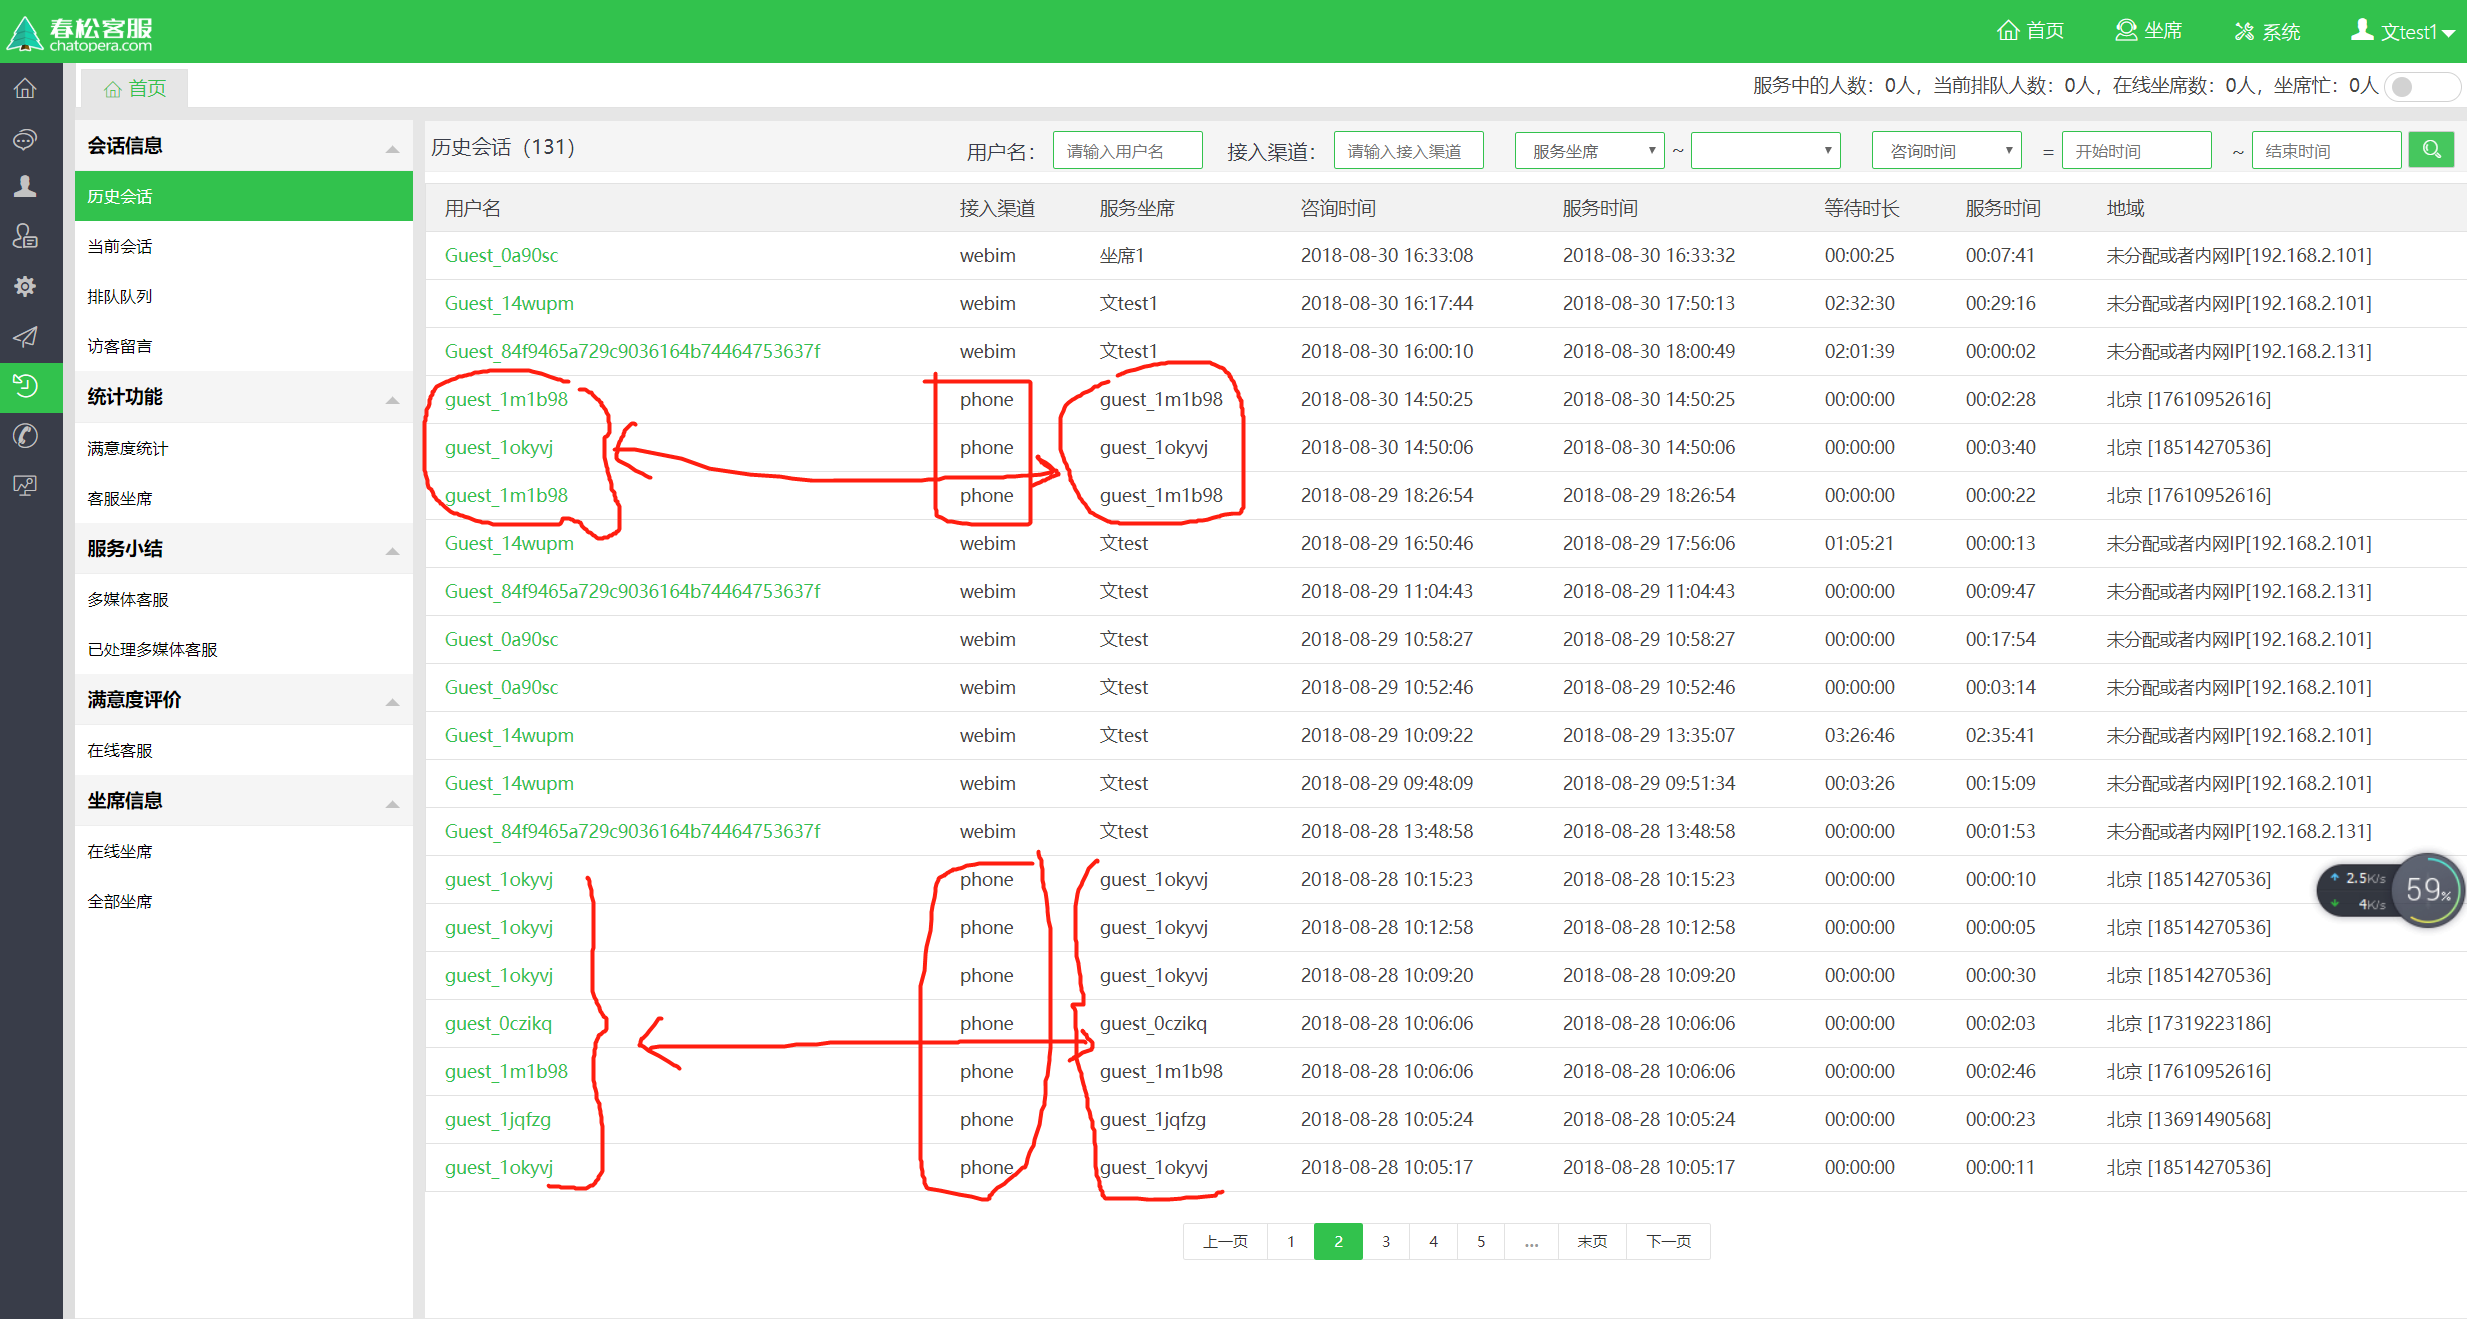Open the 服务坐席 dropdown filter
2467x1319 pixels.
tap(1589, 151)
